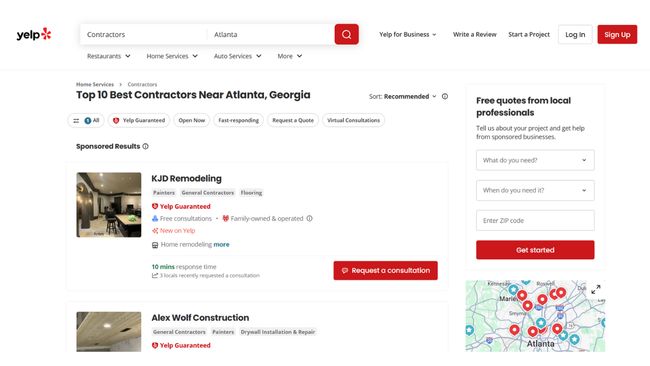650x366 pixels.
Task: Click the KJD Remodeling photo thumbnail
Action: 109,205
